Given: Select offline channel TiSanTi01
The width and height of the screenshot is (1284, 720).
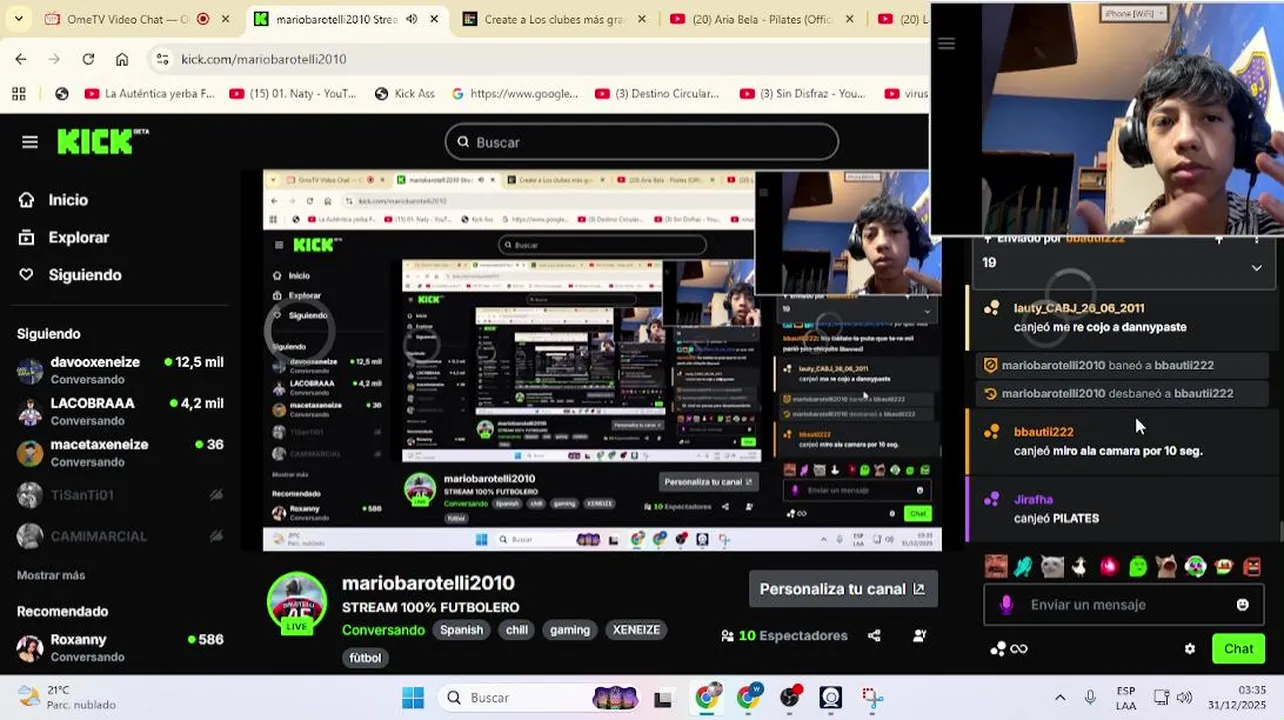Looking at the screenshot, I should [120, 495].
